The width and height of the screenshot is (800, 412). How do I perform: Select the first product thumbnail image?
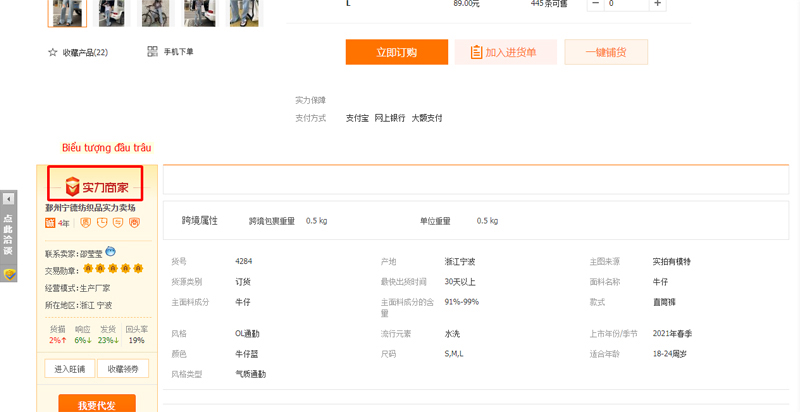(x=67, y=13)
